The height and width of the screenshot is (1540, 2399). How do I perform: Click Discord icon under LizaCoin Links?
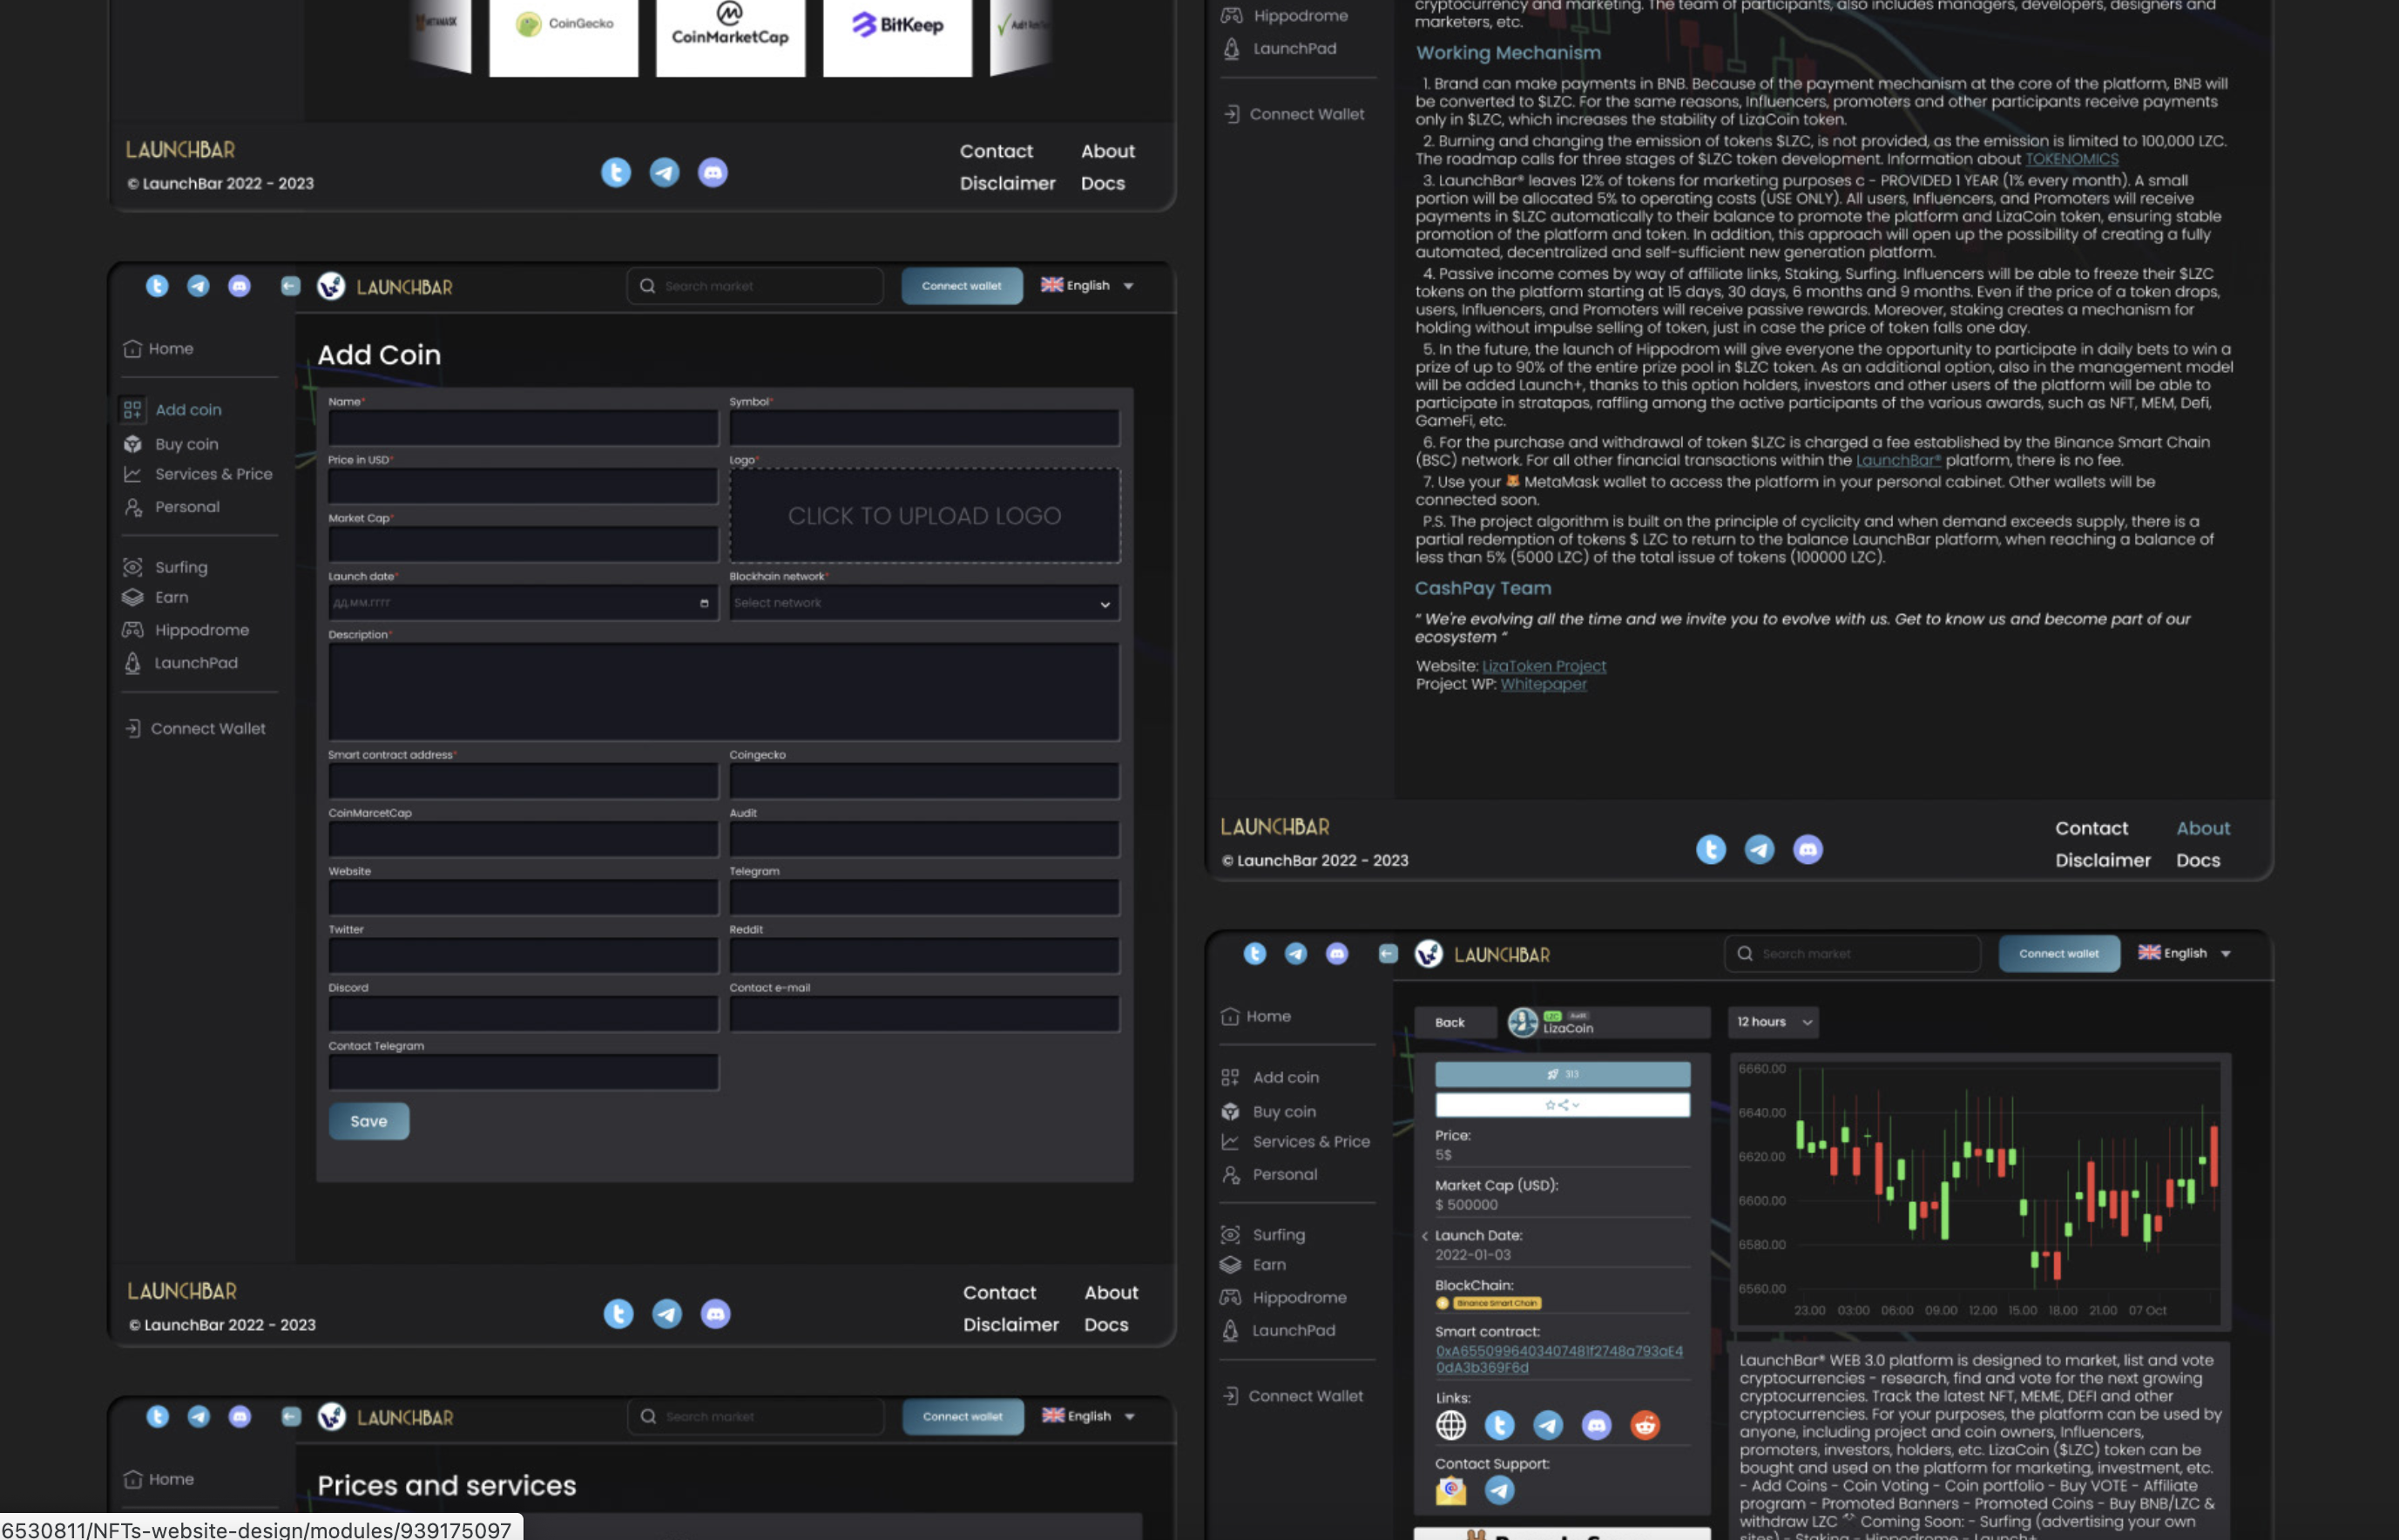pos(1596,1425)
